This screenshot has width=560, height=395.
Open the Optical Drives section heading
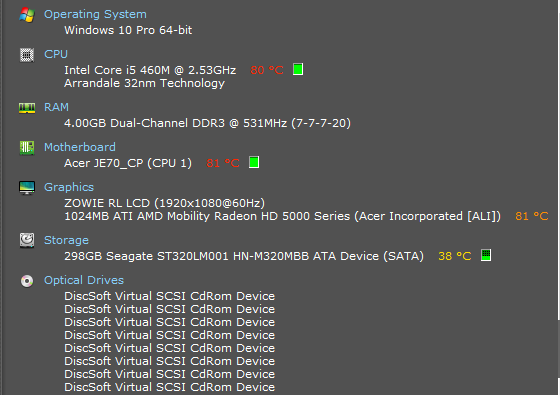click(x=84, y=280)
